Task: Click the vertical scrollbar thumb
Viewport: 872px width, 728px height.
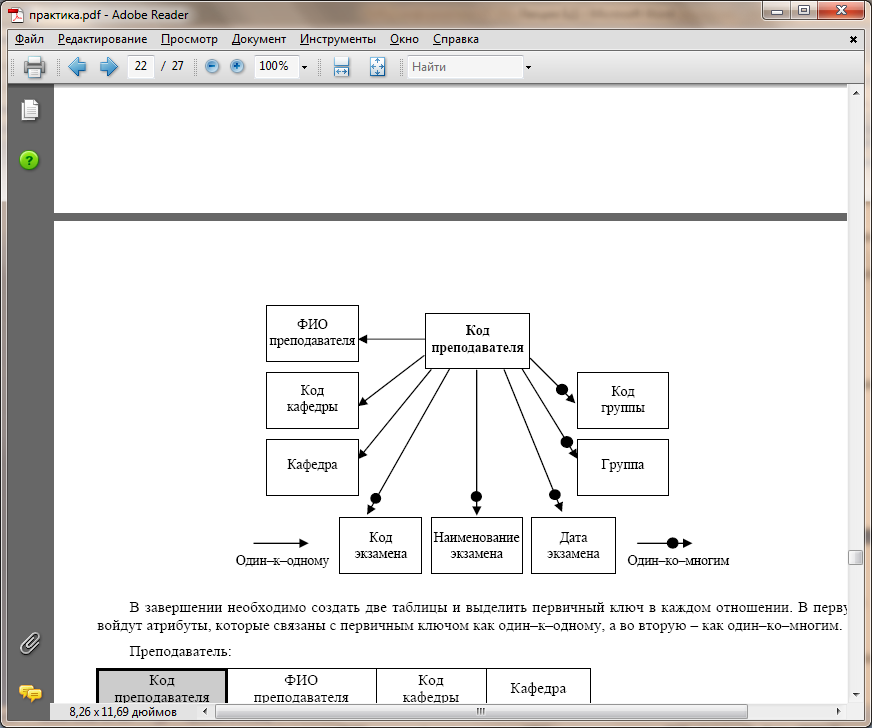Action: coord(855,557)
